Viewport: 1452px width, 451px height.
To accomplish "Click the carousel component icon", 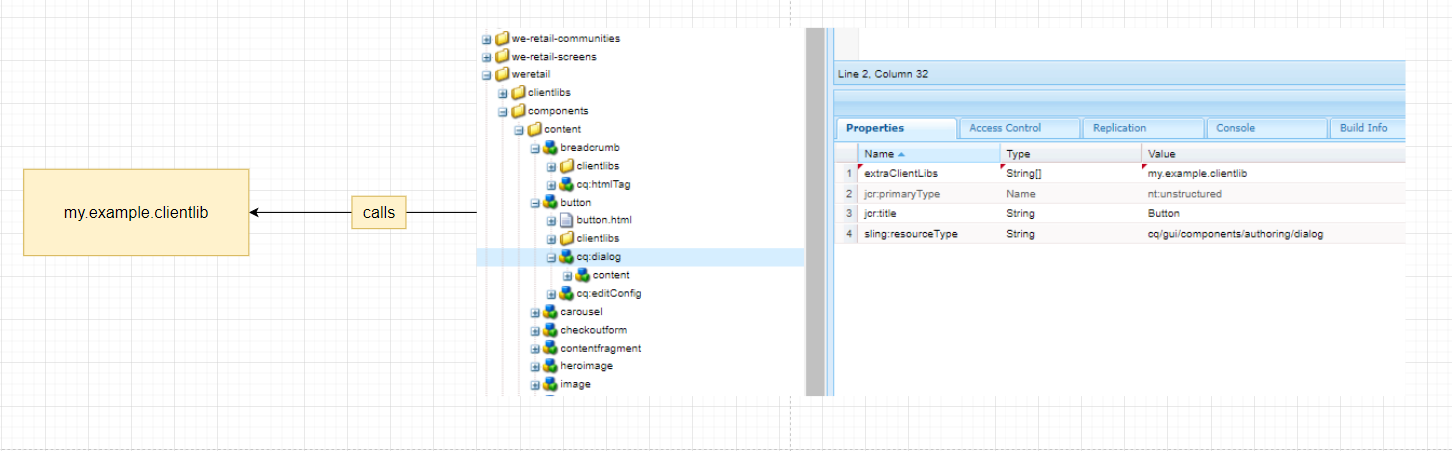I will [x=550, y=312].
